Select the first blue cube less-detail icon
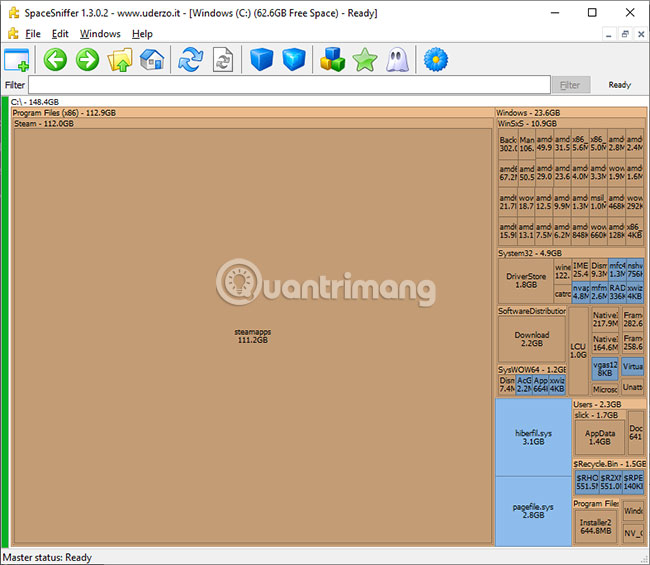650x565 pixels. (x=262, y=60)
